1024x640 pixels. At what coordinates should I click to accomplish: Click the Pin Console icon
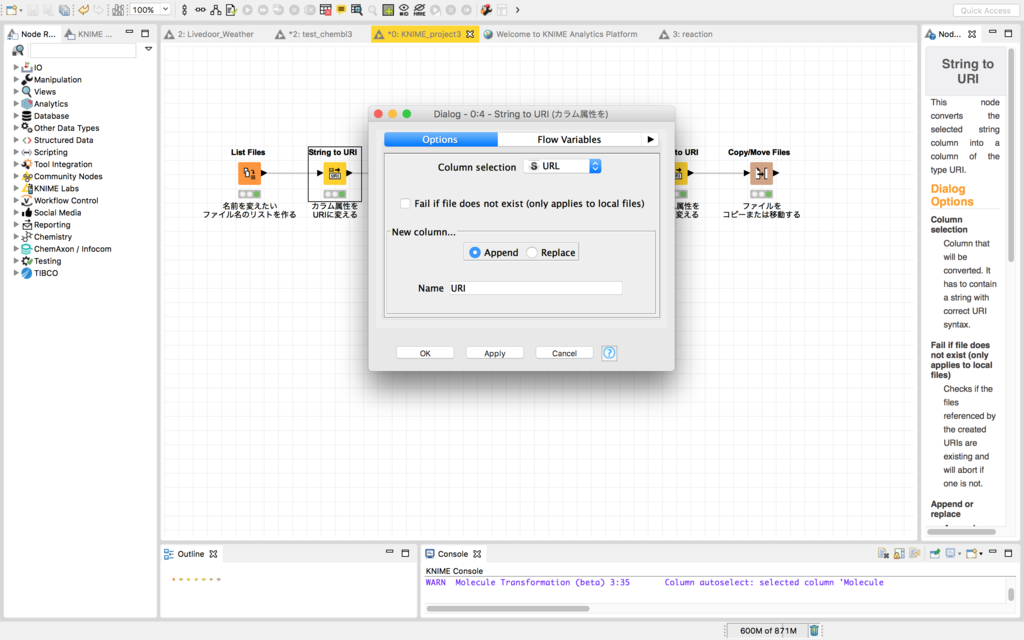tap(935, 553)
